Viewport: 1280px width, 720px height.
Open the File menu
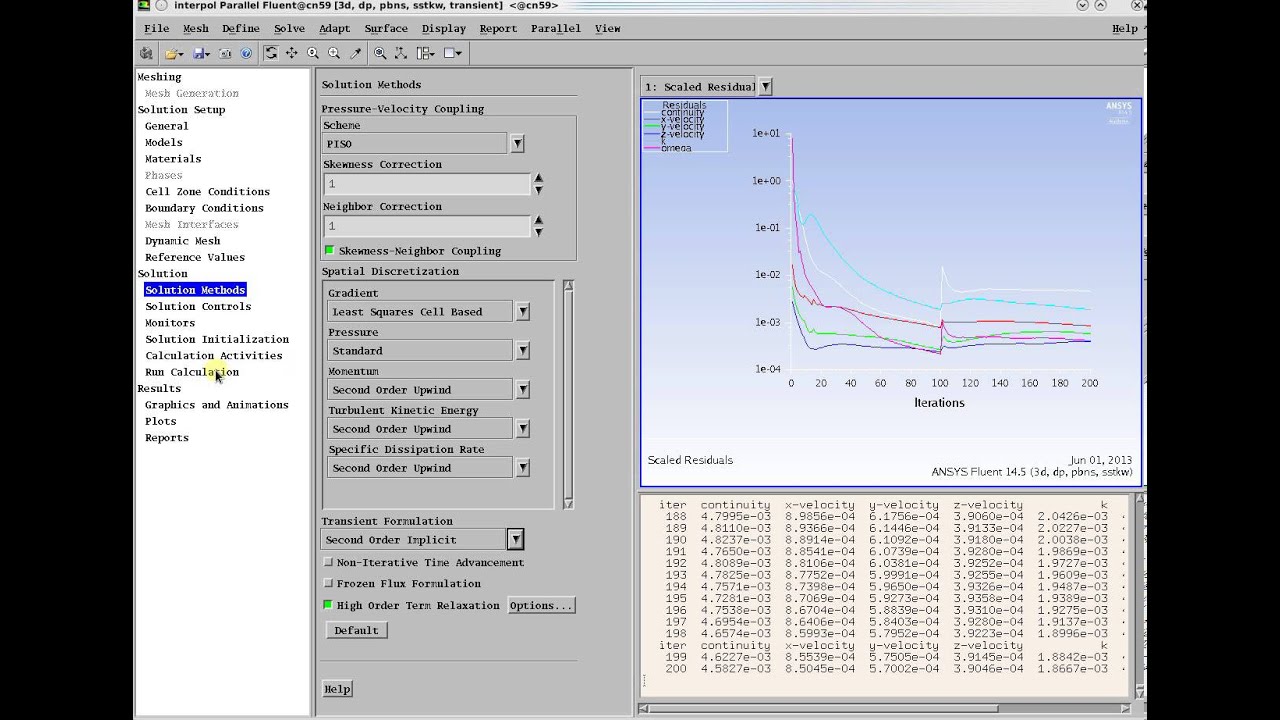(156, 28)
